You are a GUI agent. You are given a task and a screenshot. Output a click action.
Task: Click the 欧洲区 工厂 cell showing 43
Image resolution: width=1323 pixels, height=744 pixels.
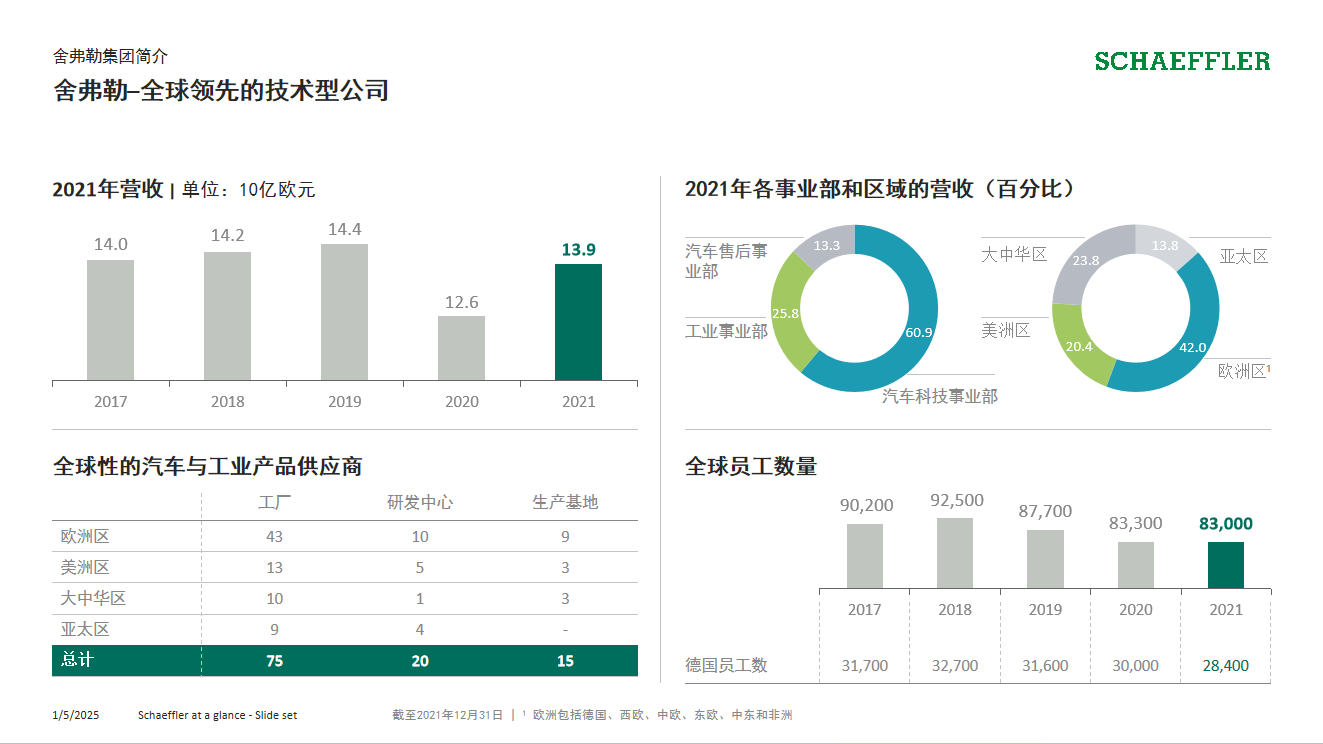(x=274, y=537)
